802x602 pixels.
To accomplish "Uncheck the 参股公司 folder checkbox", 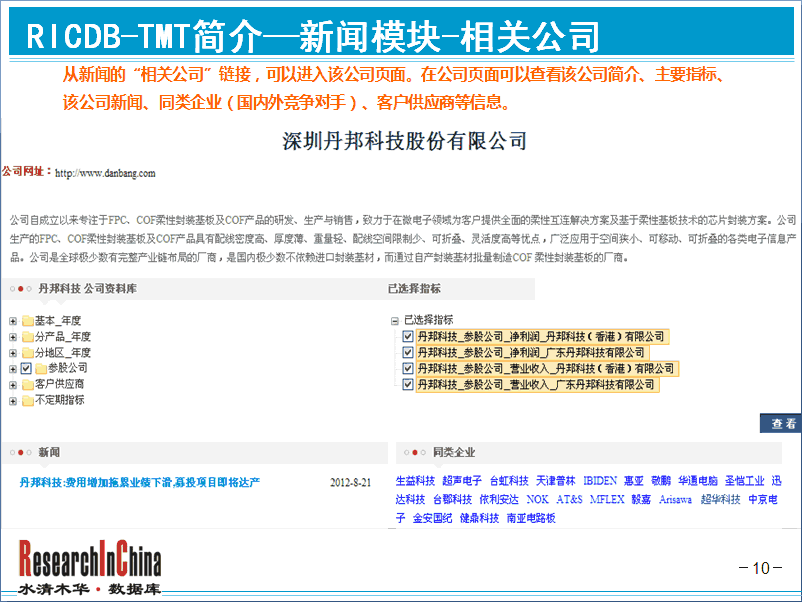I will 26,368.
